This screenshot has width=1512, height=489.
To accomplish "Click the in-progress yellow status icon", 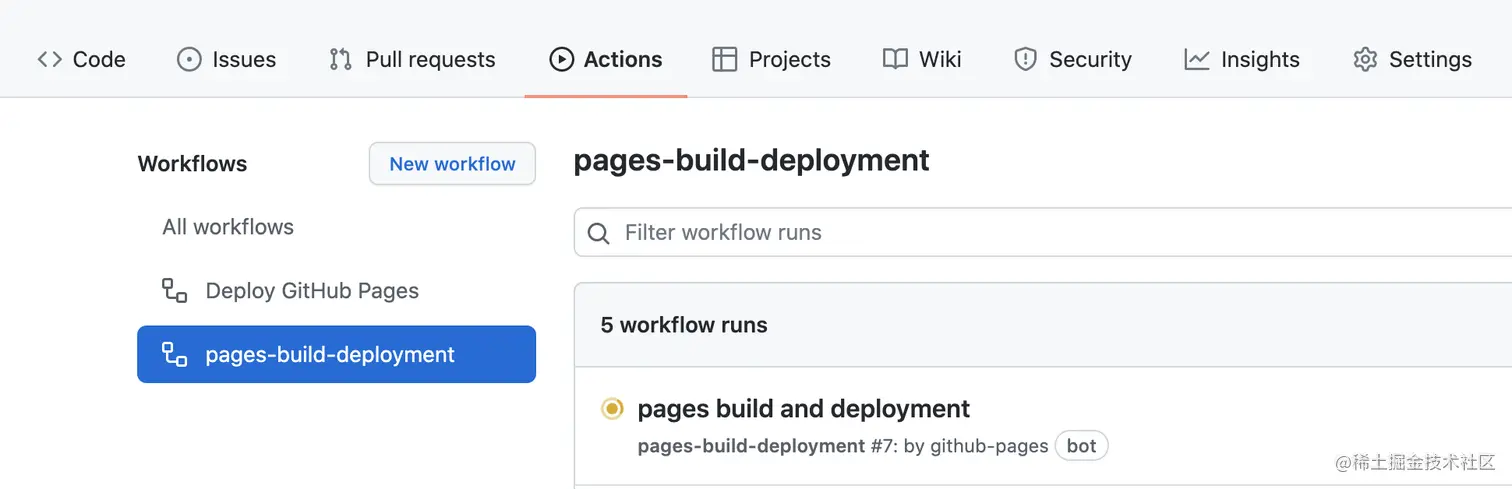I will pyautogui.click(x=612, y=409).
